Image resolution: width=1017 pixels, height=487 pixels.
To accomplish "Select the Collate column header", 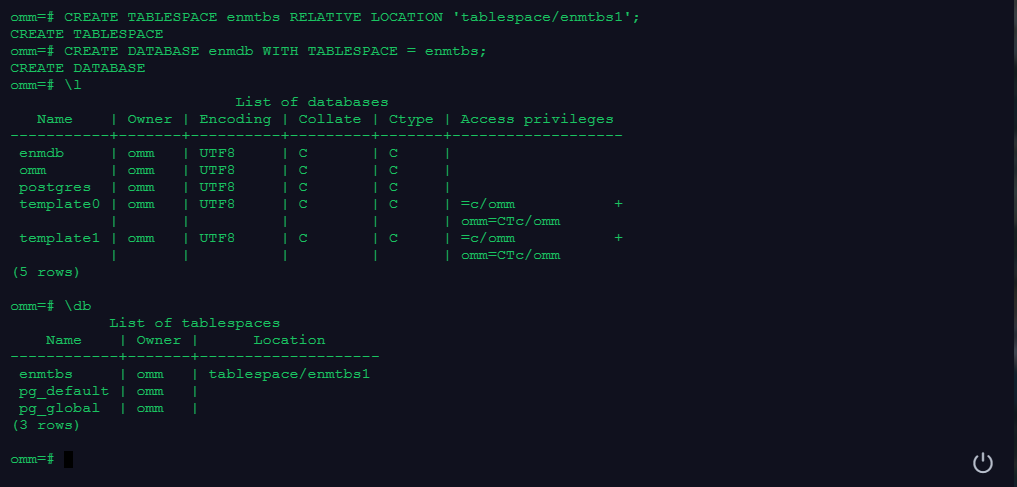I will [328, 119].
